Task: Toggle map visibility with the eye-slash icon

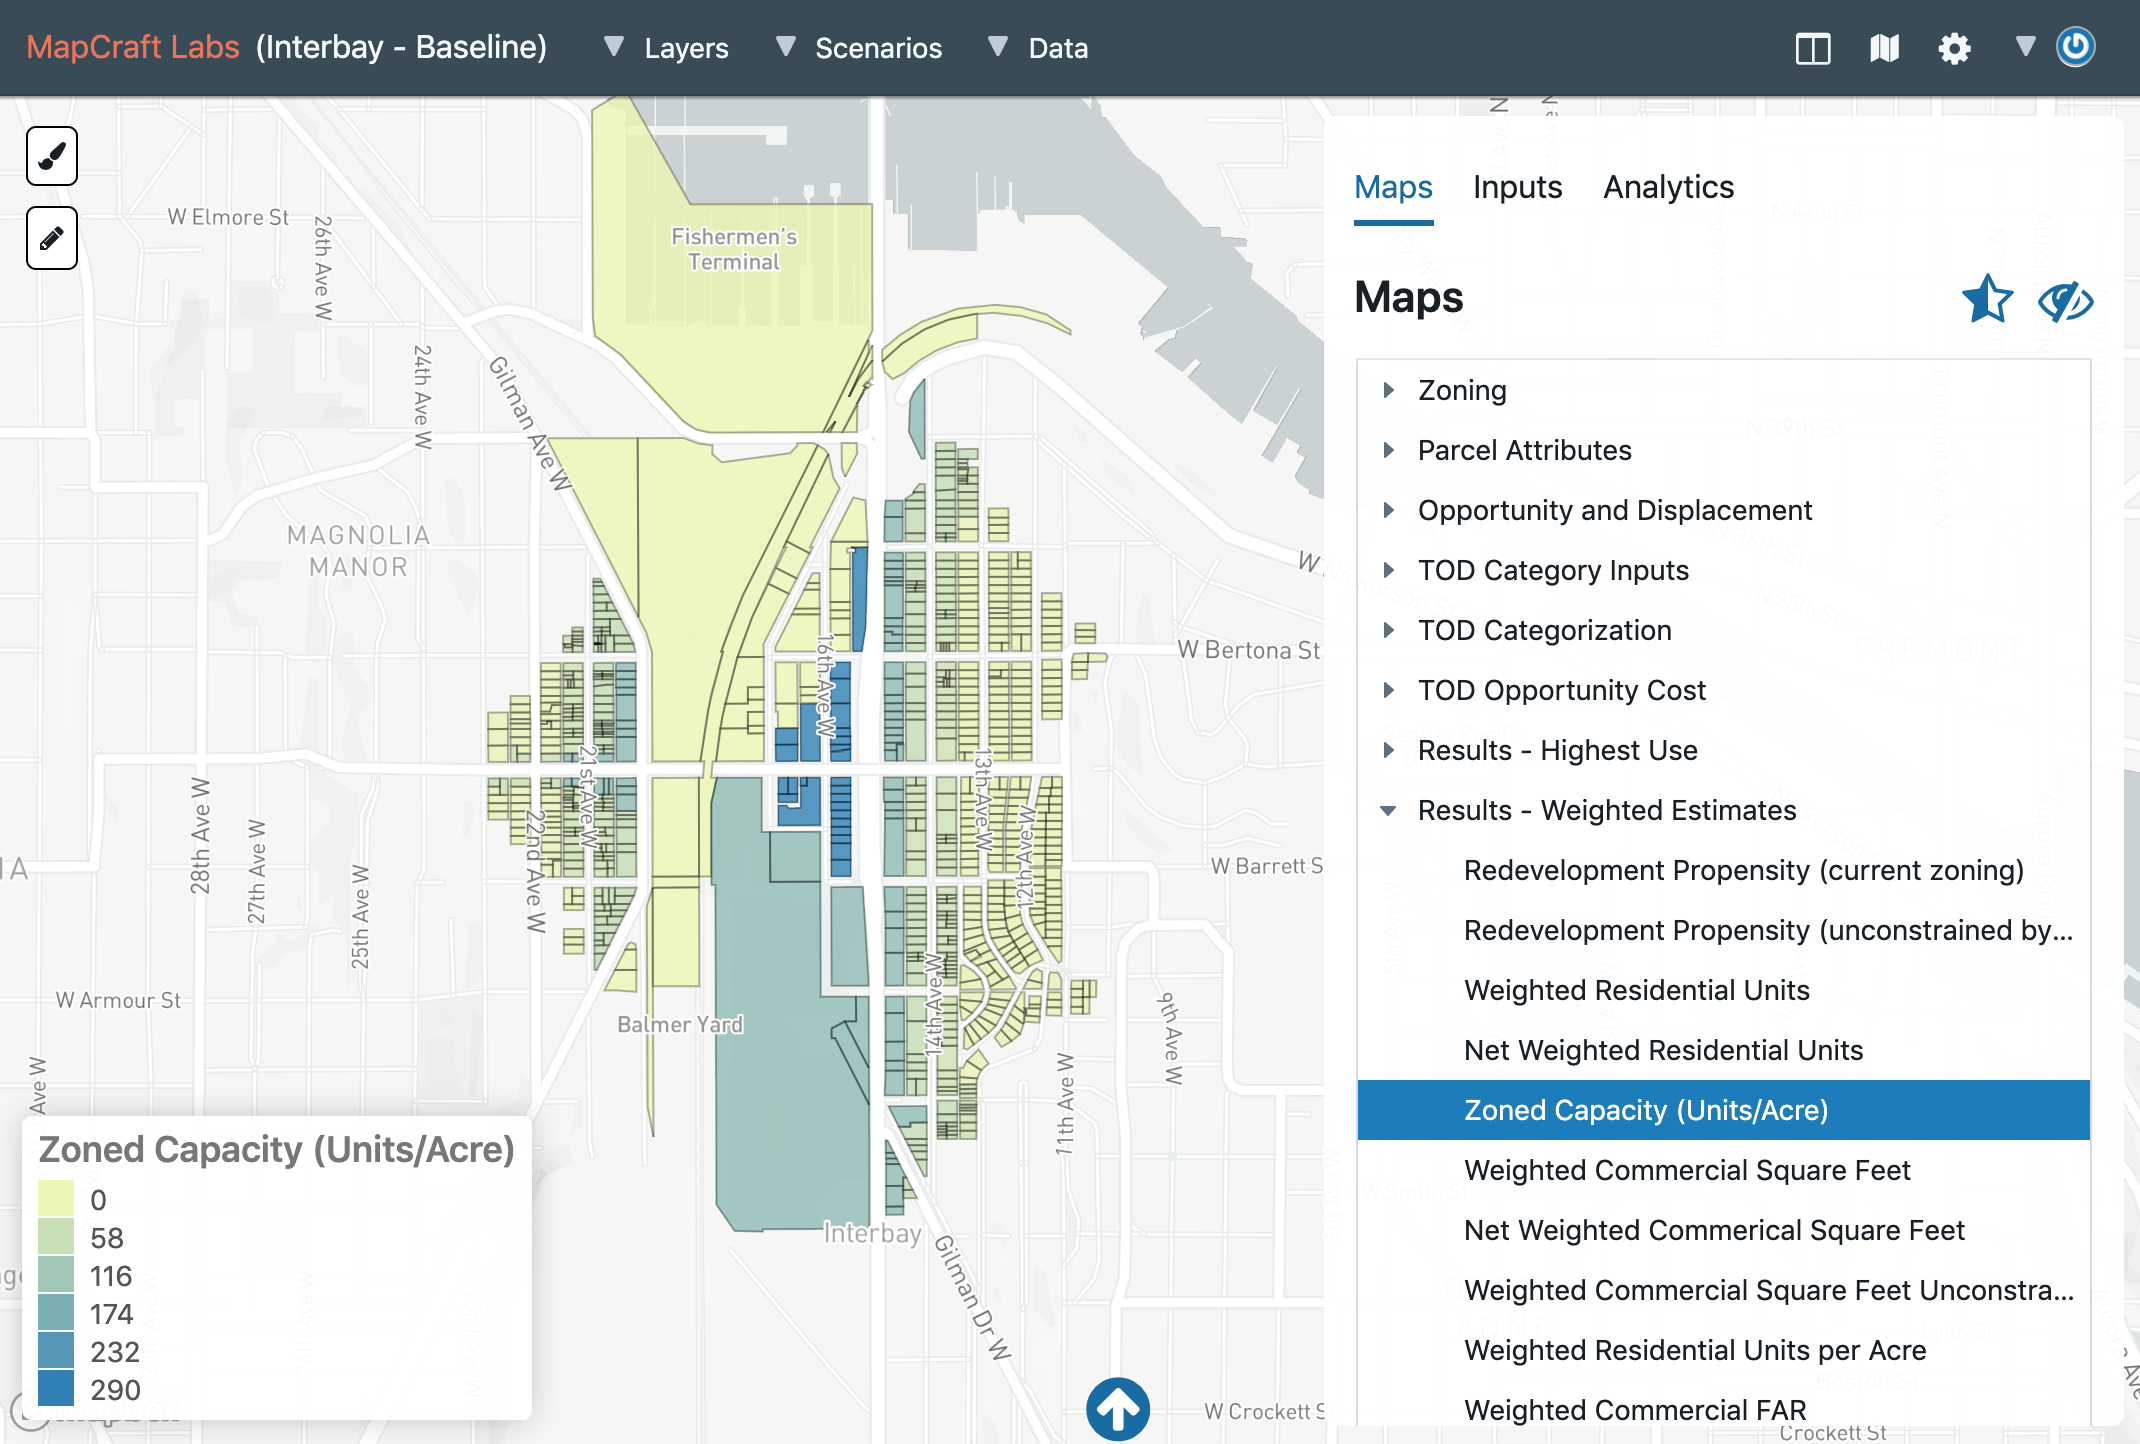Action: tap(2064, 300)
